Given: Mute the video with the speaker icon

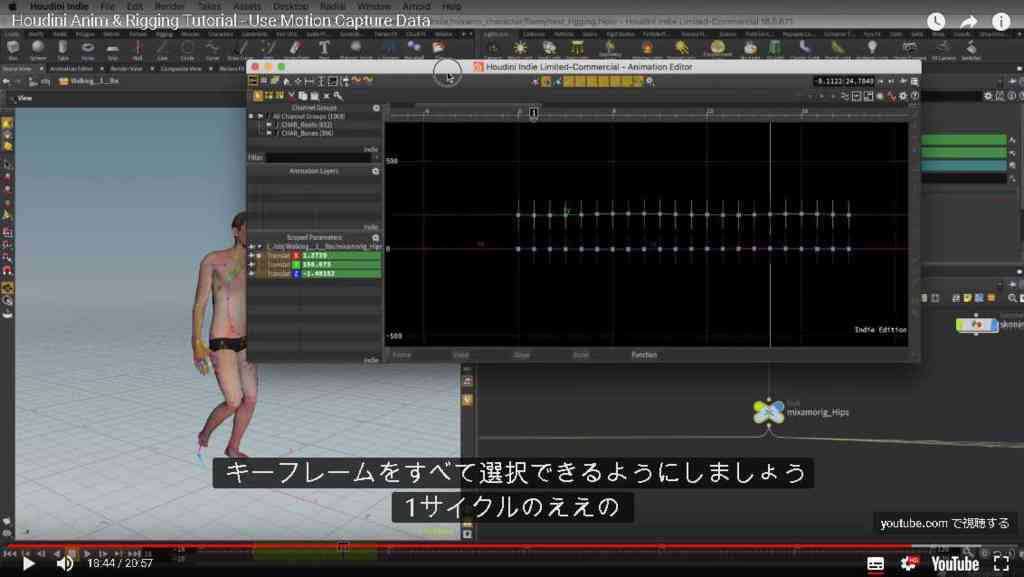Looking at the screenshot, I should click(65, 563).
